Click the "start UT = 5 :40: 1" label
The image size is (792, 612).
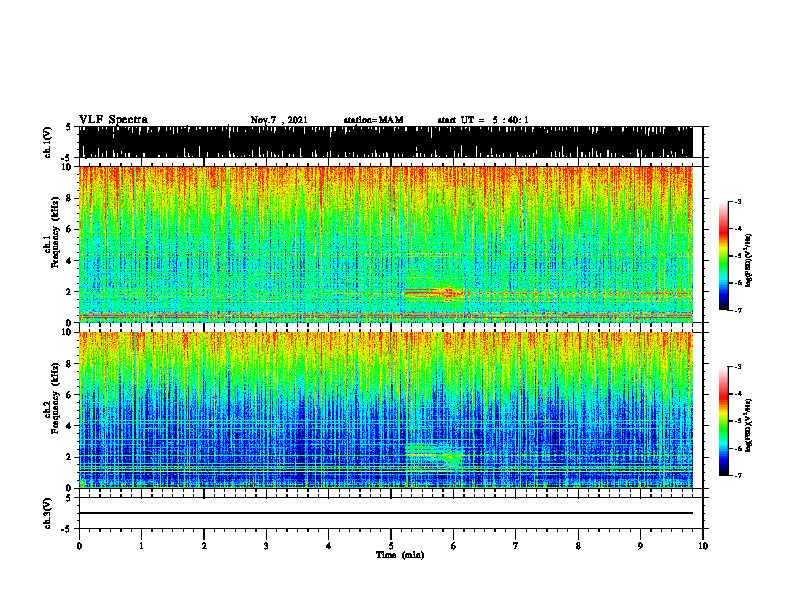[x=483, y=120]
